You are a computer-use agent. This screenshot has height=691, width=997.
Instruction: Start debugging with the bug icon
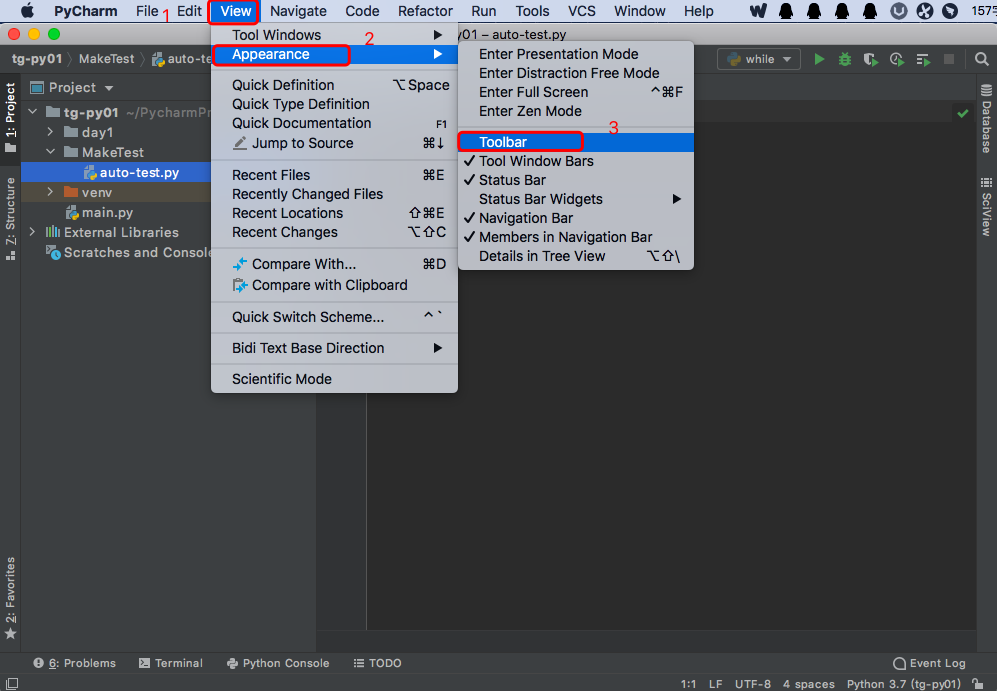[x=844, y=59]
